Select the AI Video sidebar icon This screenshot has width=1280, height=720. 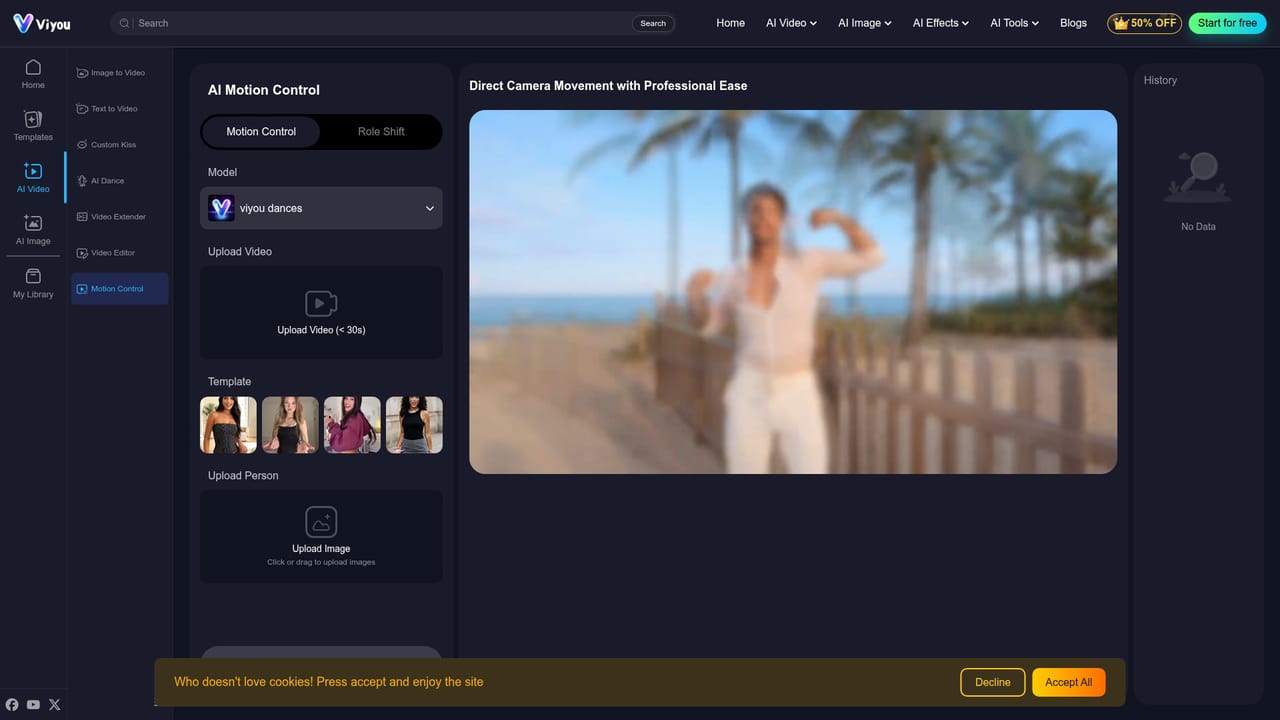coord(33,178)
